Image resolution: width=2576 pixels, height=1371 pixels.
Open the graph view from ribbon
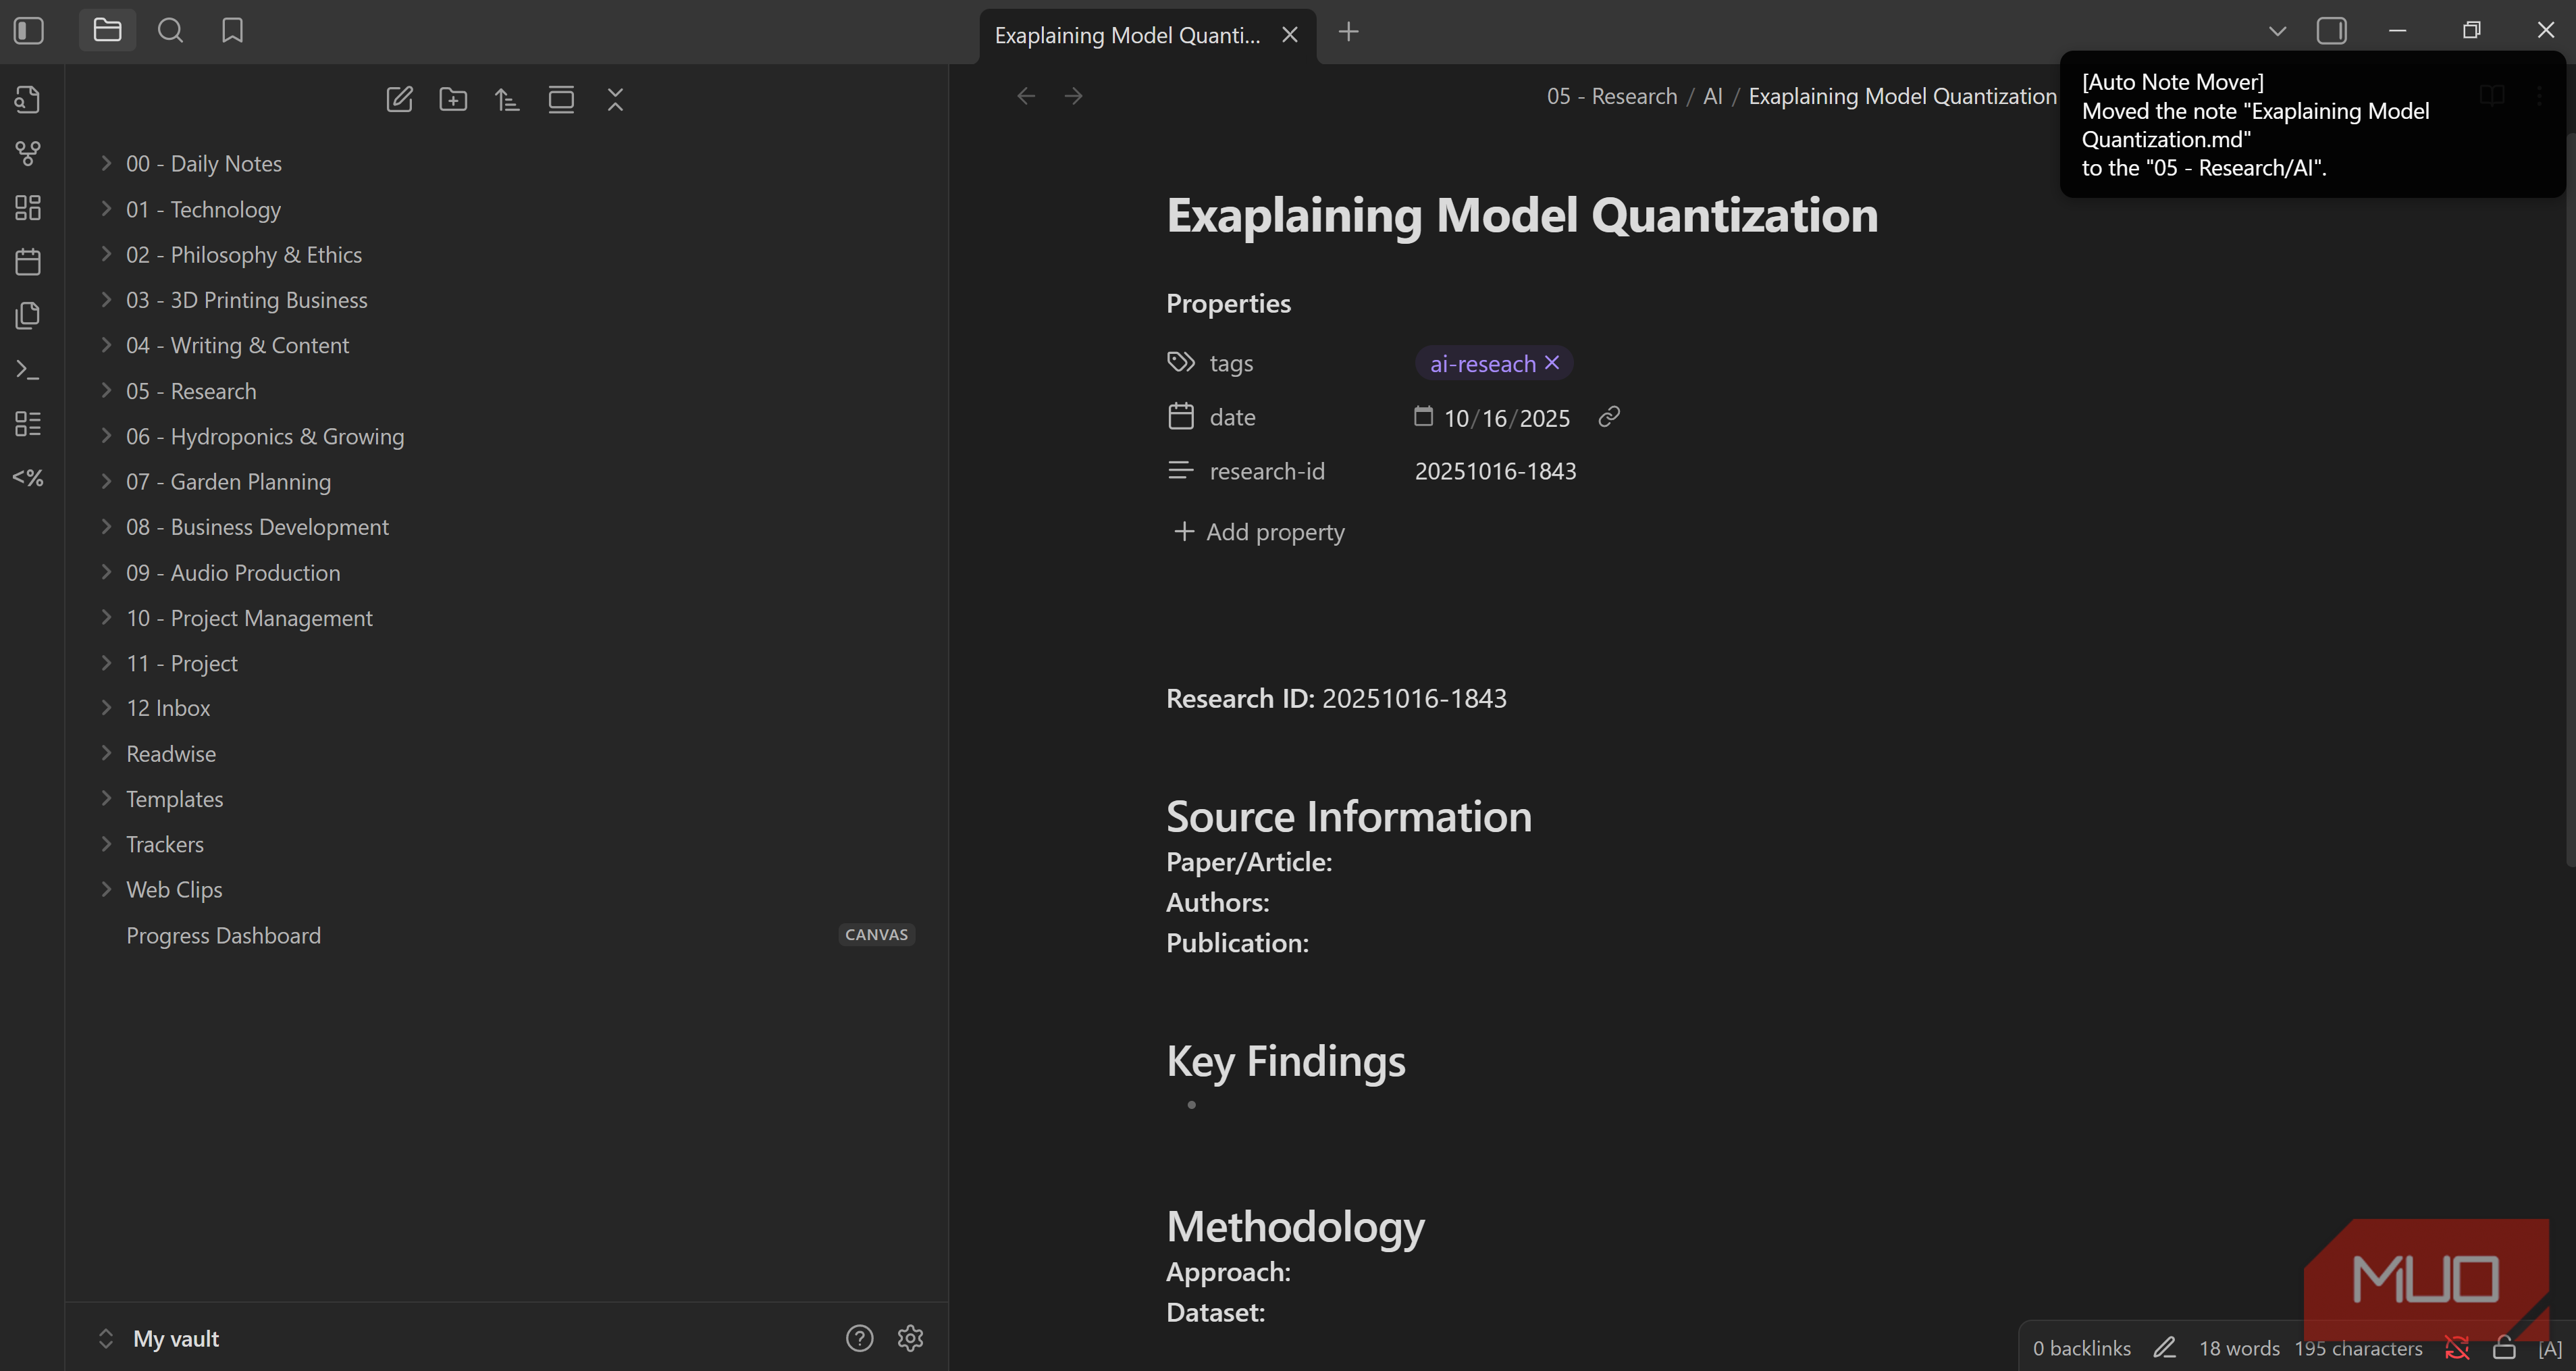(x=28, y=153)
